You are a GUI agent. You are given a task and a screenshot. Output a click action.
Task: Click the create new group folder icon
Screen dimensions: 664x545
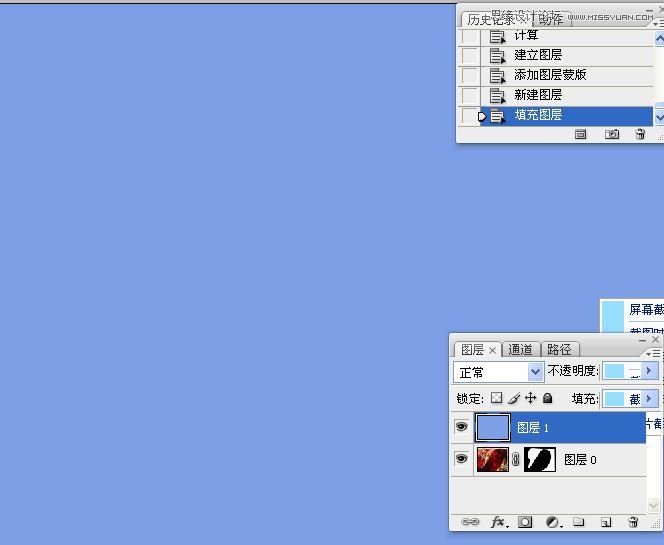pyautogui.click(x=578, y=522)
